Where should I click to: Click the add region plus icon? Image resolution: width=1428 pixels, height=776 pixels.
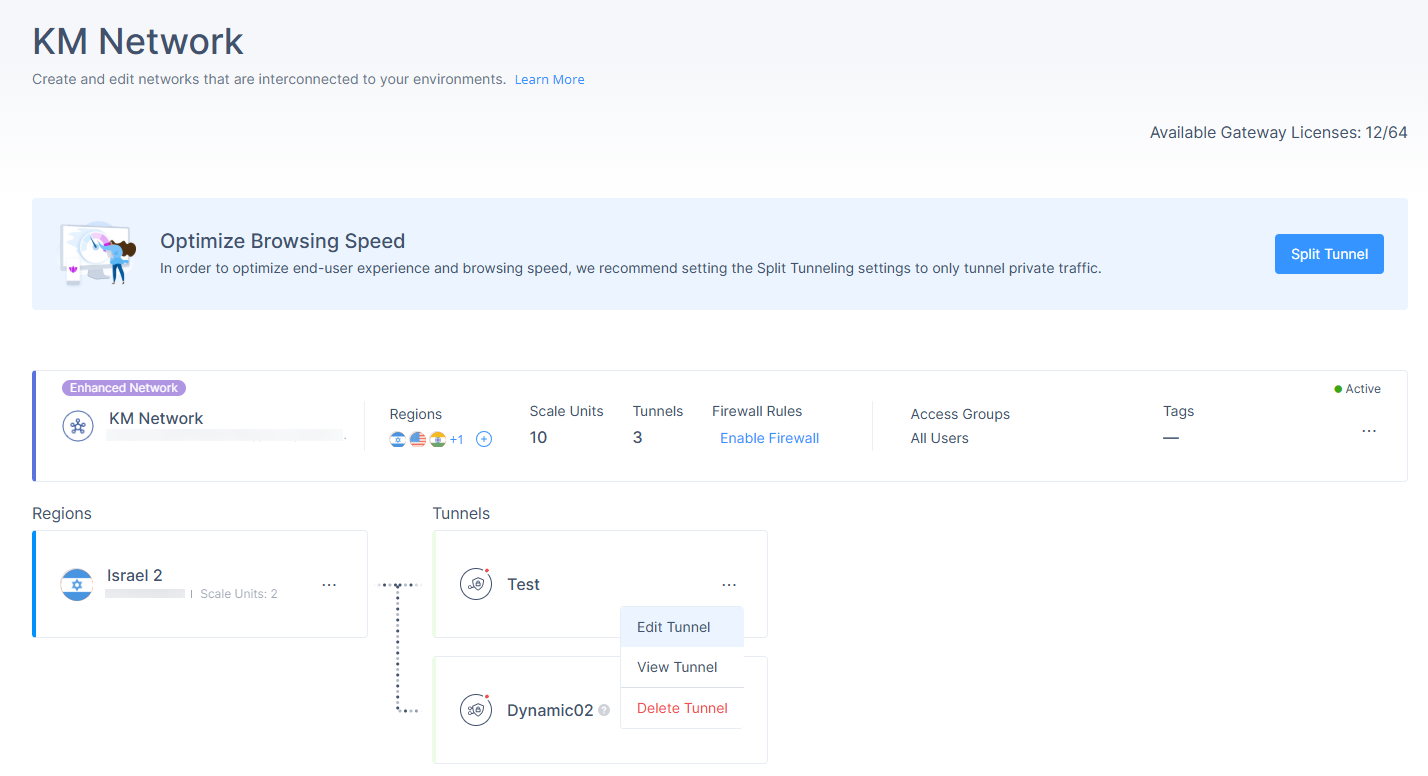click(484, 439)
